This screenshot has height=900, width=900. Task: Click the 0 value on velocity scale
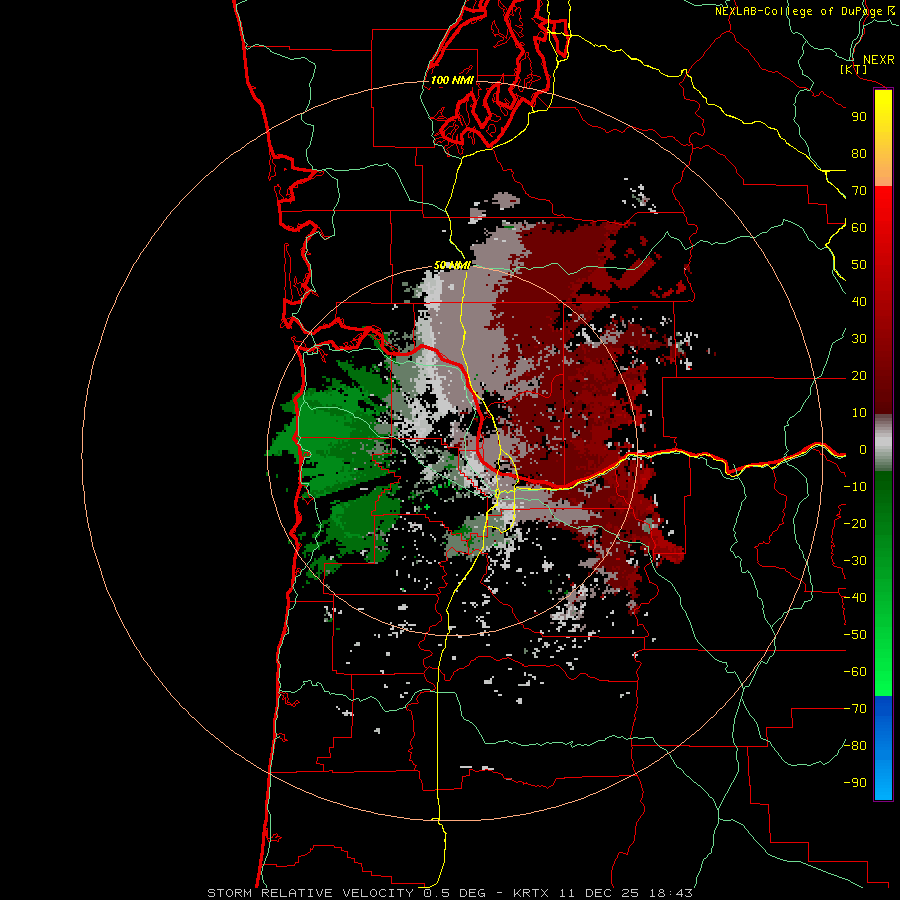(x=863, y=450)
